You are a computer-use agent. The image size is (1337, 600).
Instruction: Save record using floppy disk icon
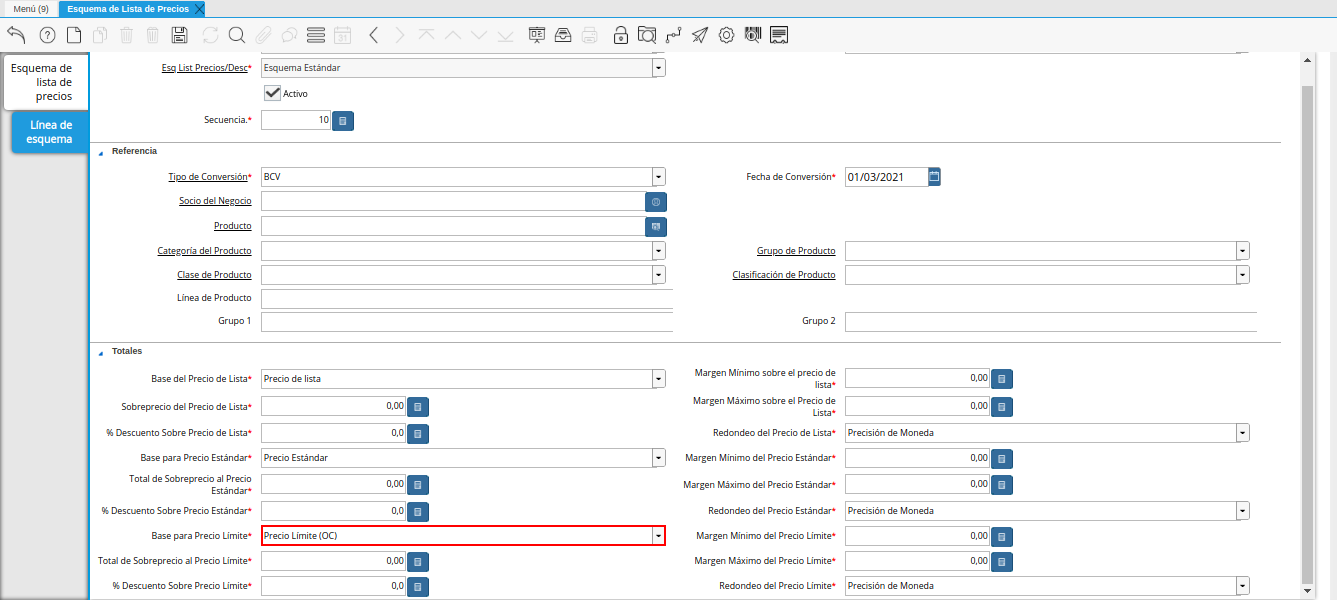180,35
